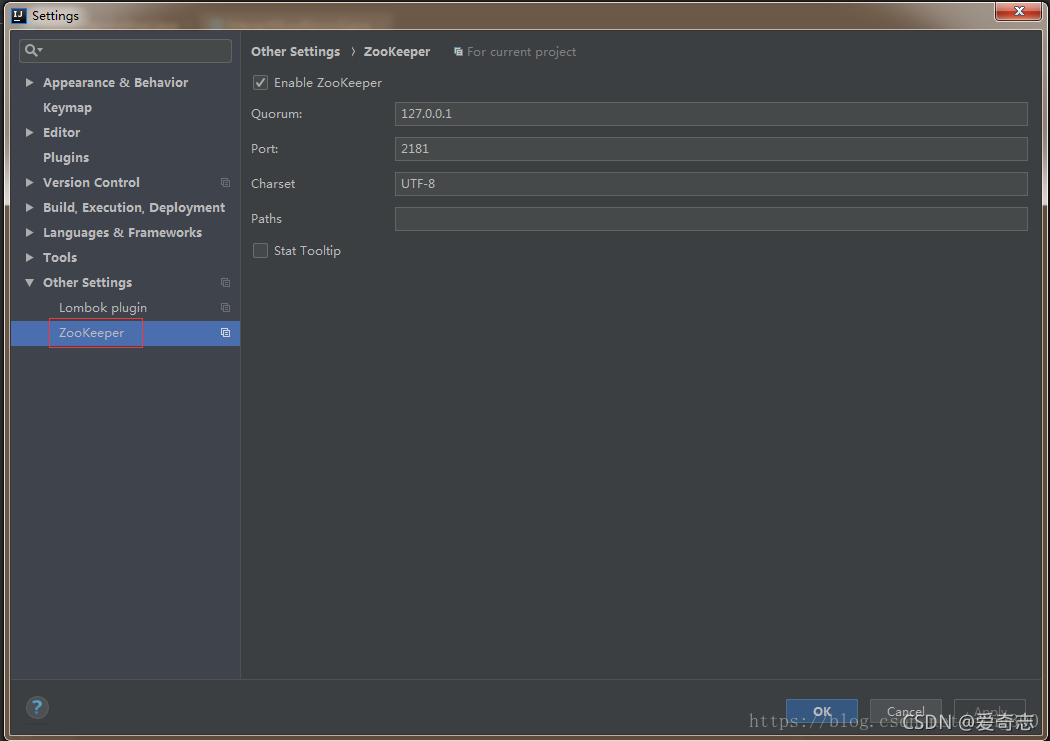The width and height of the screenshot is (1050, 741).
Task: Click the Paths label
Action: [x=267, y=219]
